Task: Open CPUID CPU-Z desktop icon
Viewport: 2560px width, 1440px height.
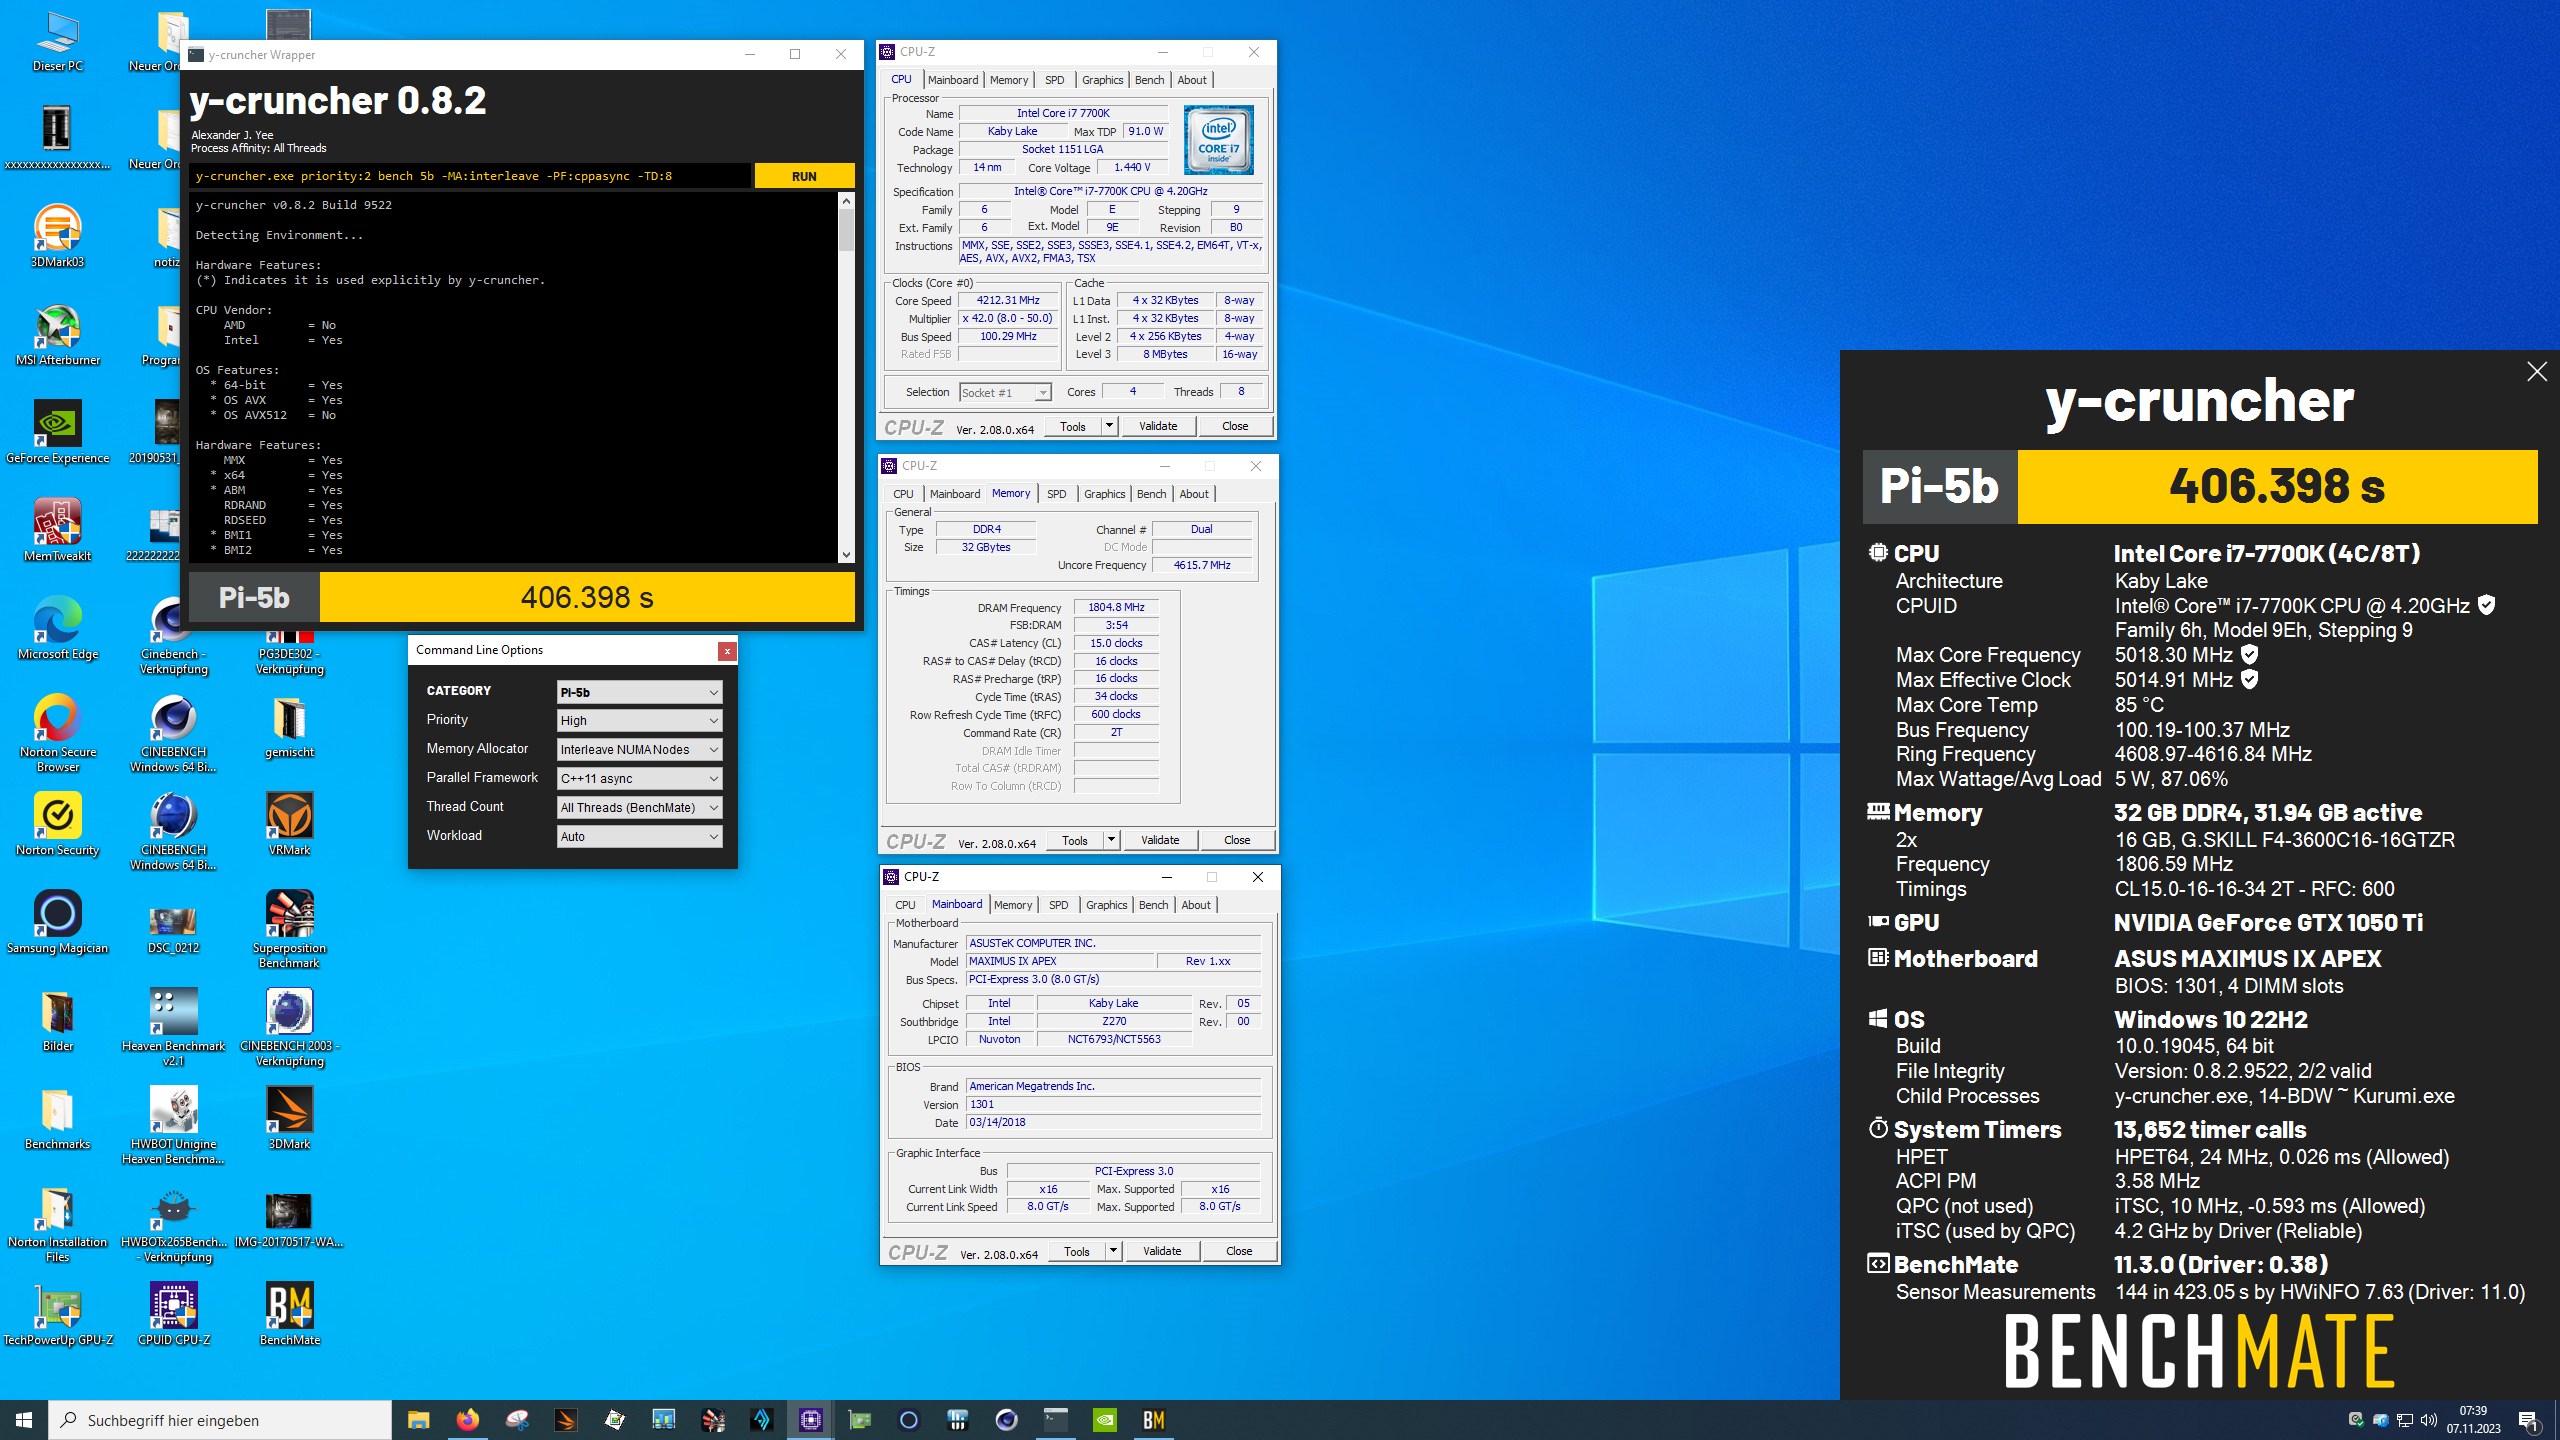Action: (x=173, y=1314)
